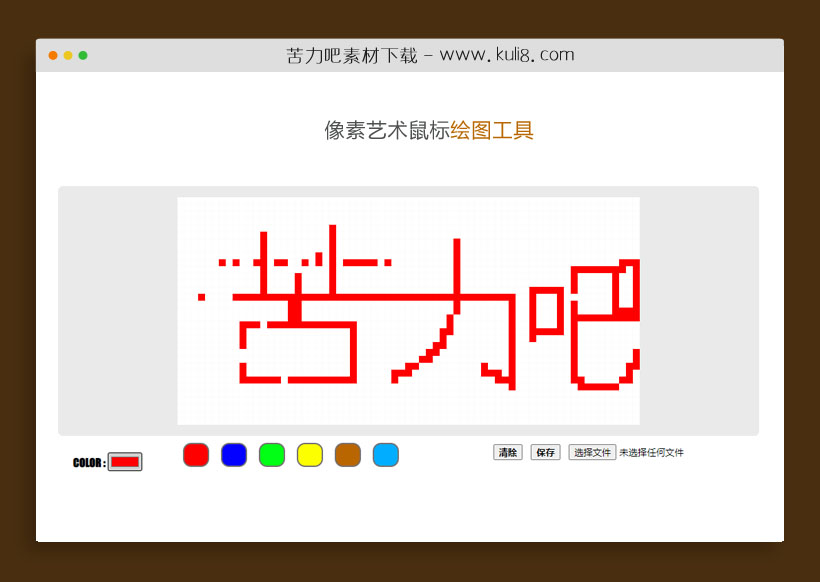This screenshot has width=820, height=582.
Task: Select the brown color swatch
Action: 348,454
